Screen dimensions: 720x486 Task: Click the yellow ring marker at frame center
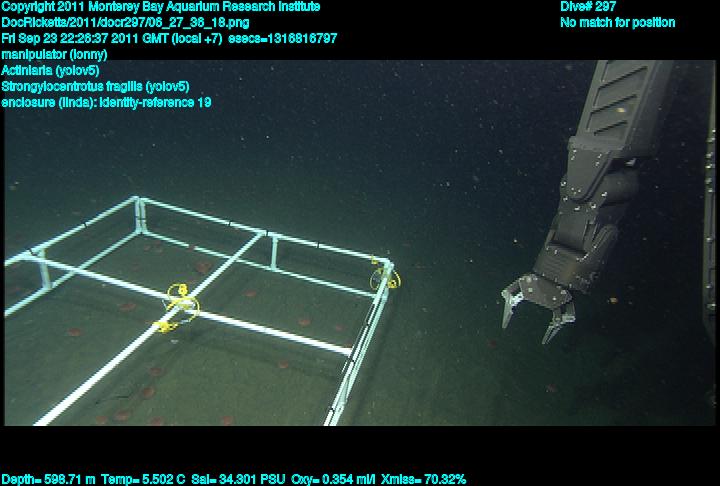click(180, 297)
